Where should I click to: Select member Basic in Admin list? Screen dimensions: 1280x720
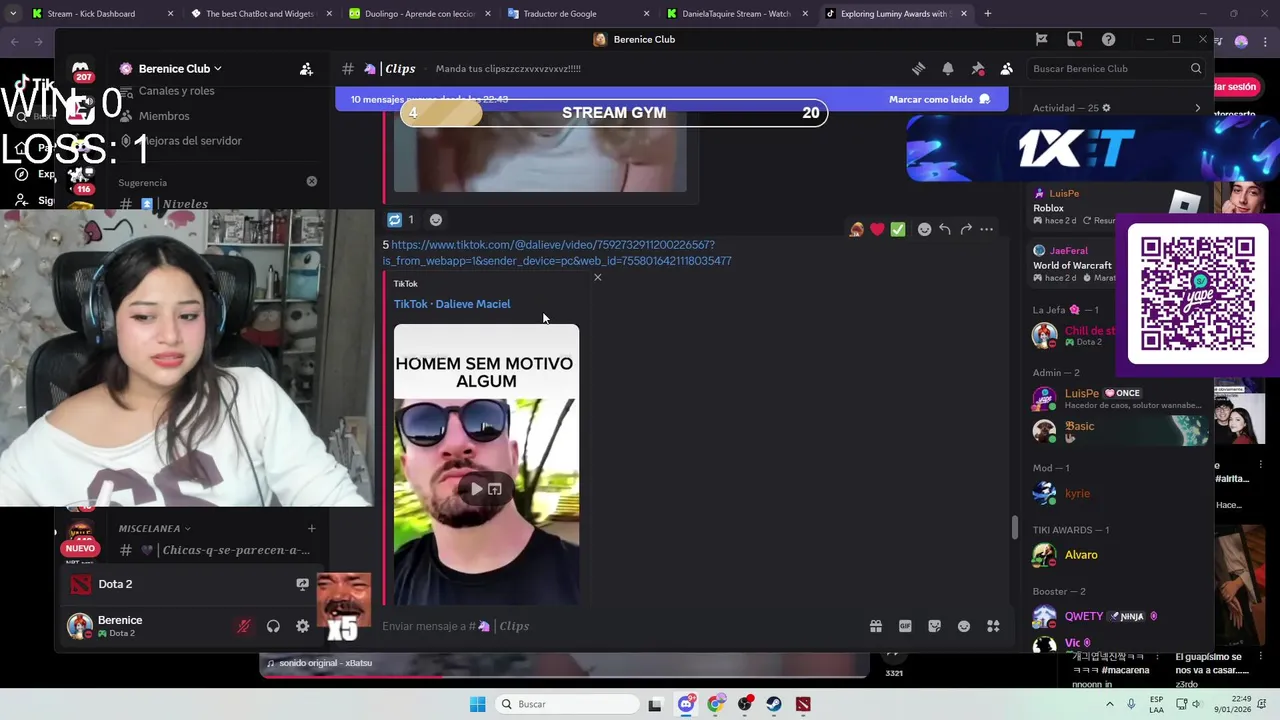coord(1118,431)
